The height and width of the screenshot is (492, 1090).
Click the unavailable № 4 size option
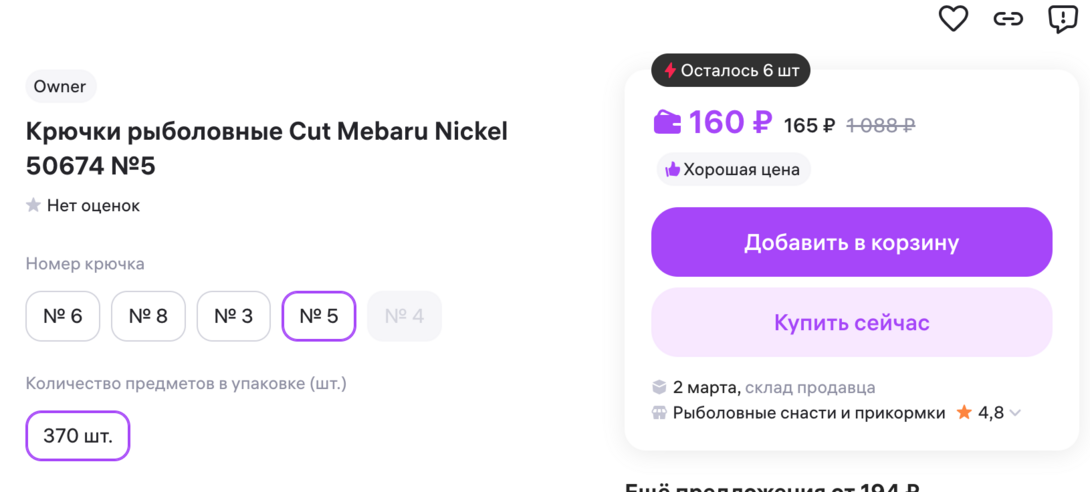(404, 316)
